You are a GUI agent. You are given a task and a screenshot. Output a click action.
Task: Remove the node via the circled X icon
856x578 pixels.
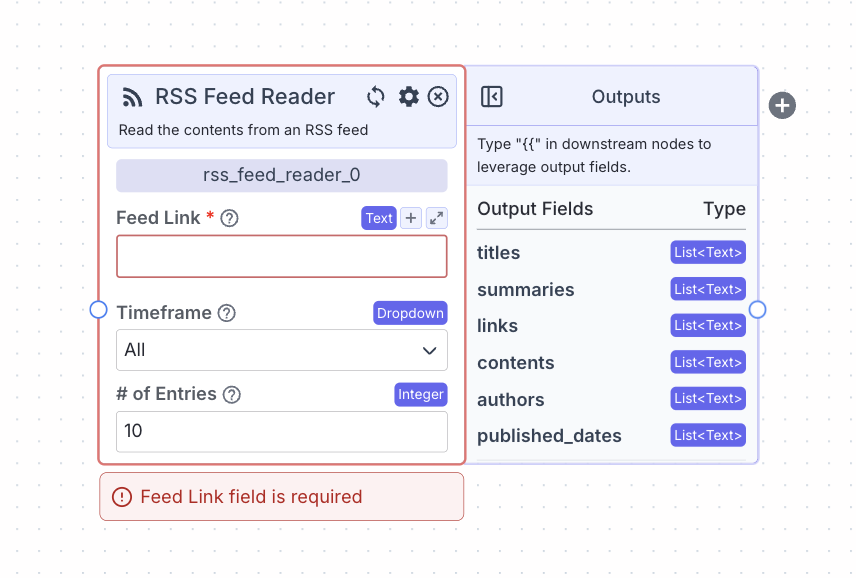click(438, 97)
